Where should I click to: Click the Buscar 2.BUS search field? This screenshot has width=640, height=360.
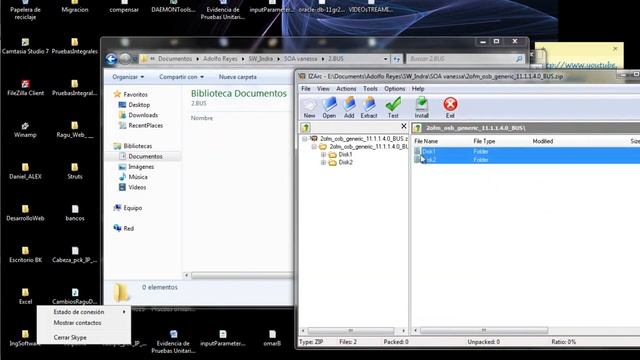point(466,59)
